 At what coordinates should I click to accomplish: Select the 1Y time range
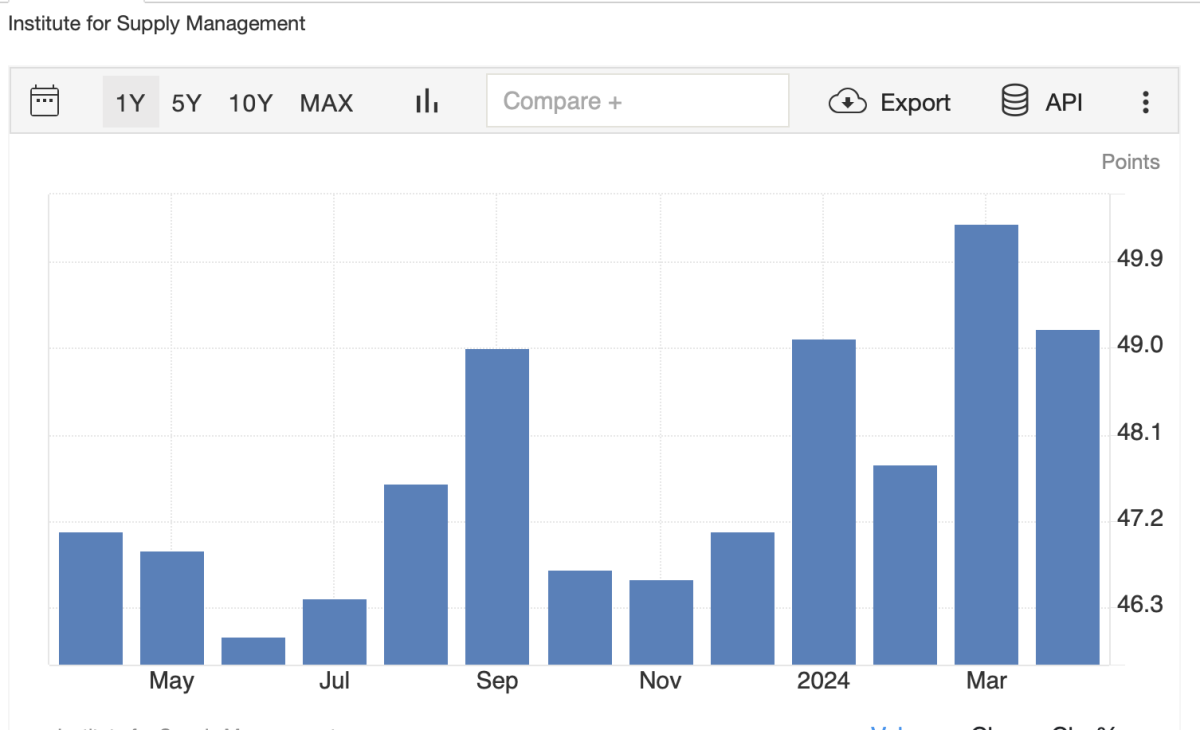130,102
